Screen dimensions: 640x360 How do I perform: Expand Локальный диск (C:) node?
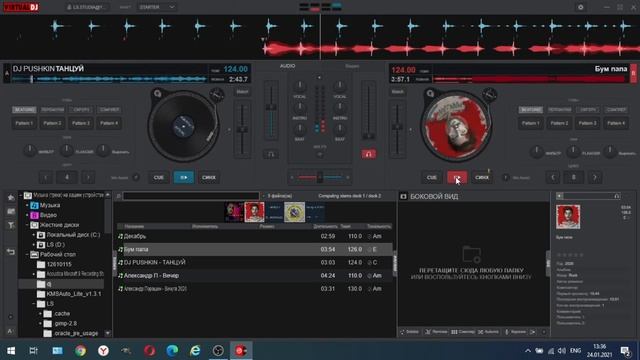coord(34,235)
